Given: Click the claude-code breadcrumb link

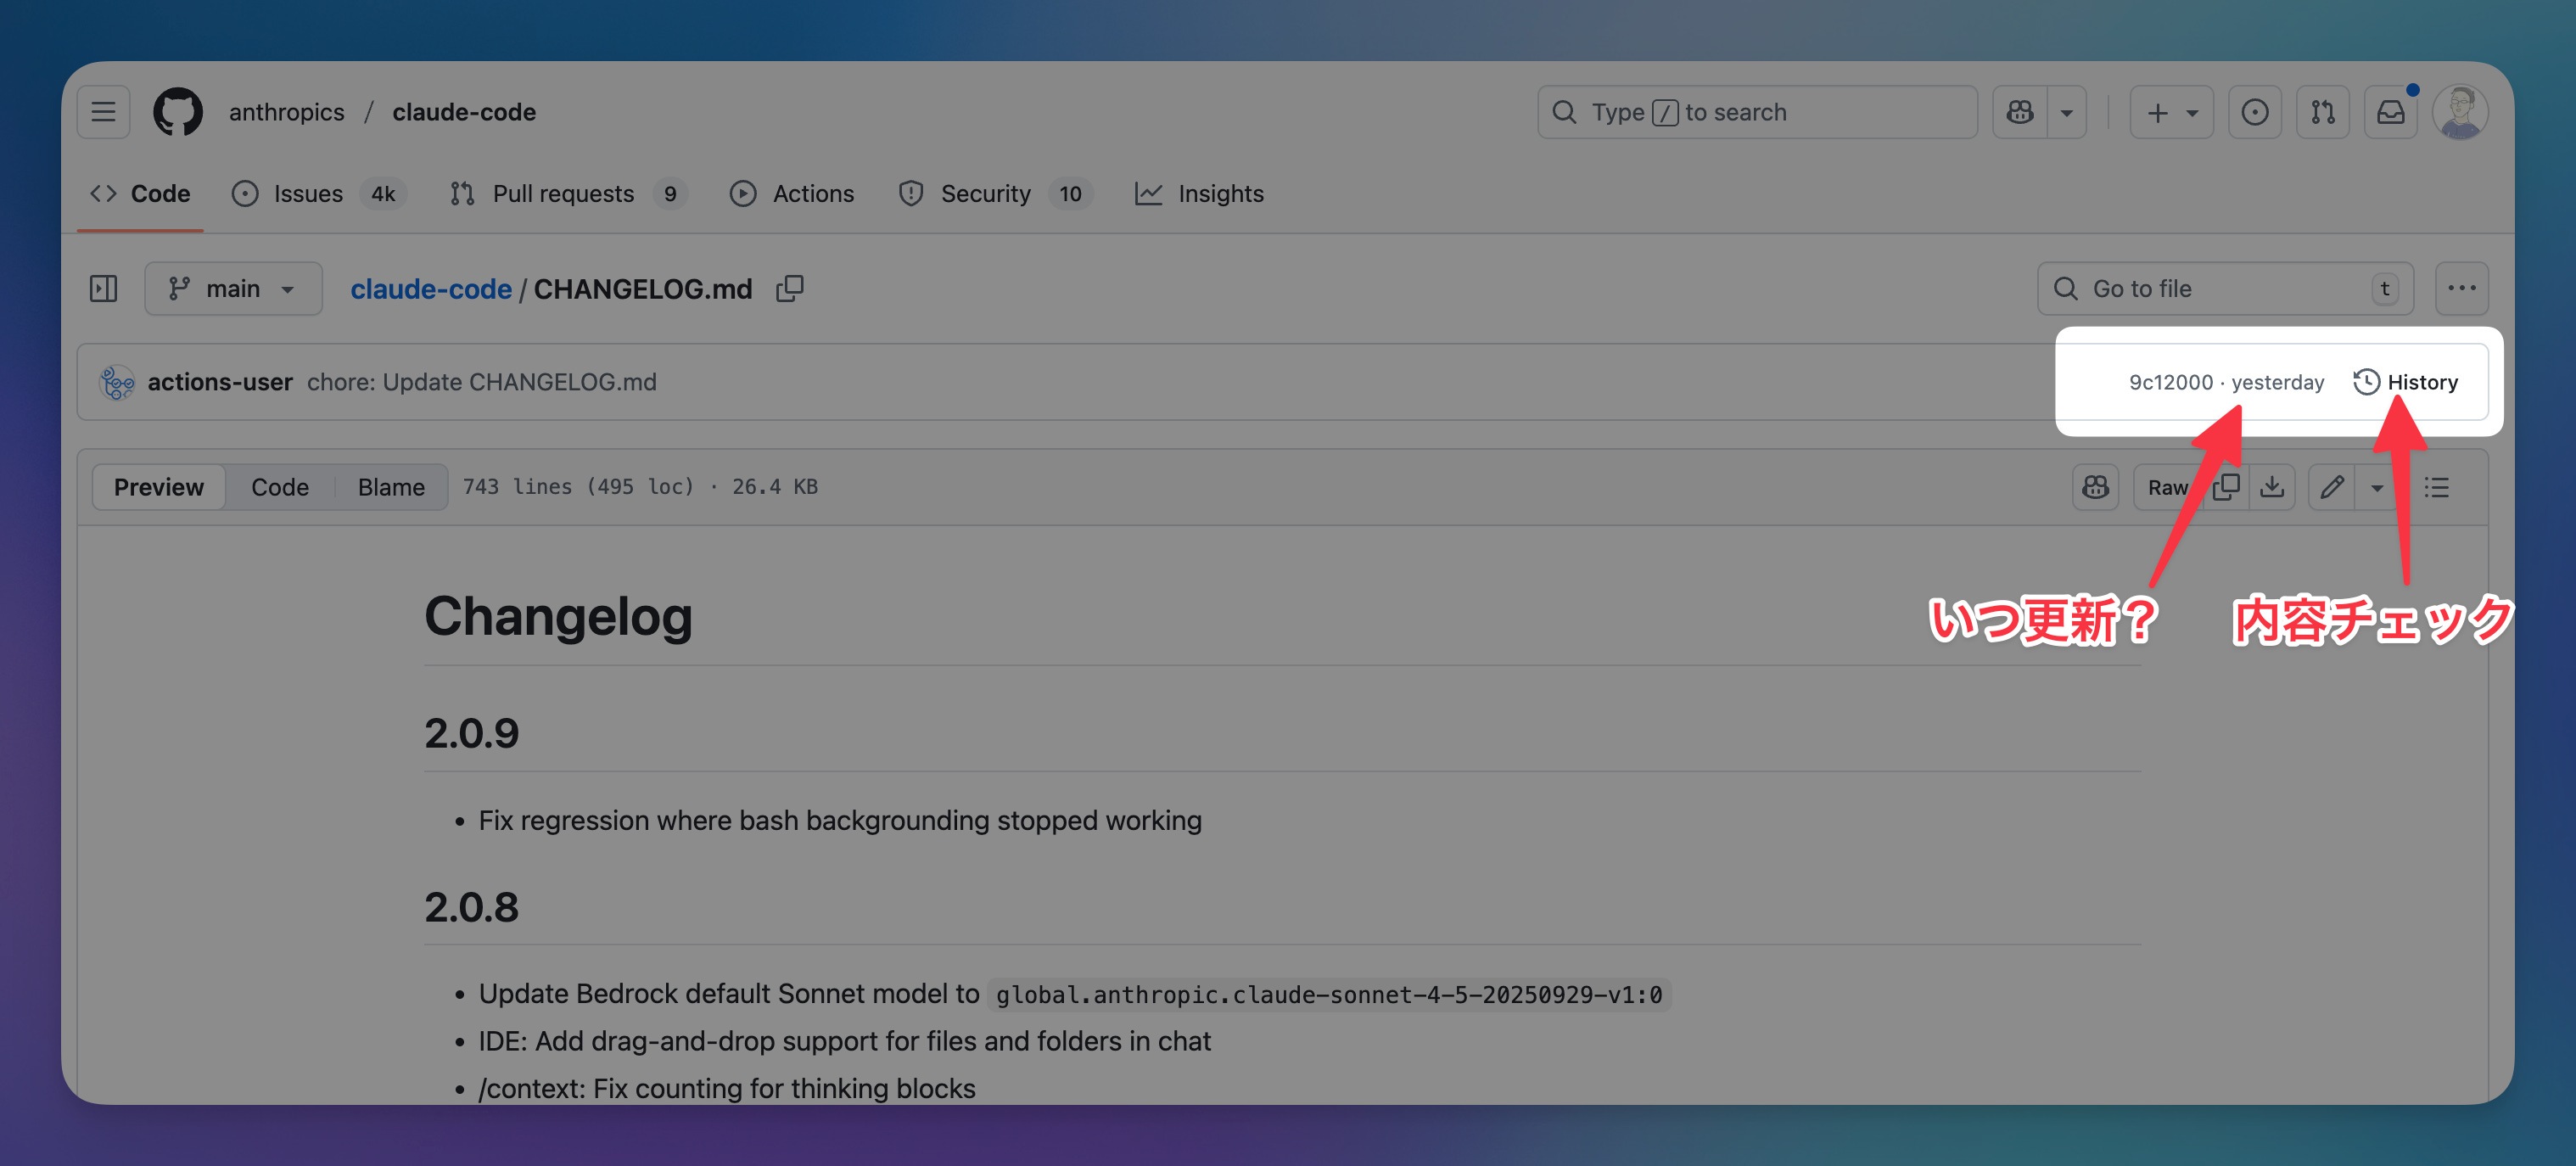Looking at the screenshot, I should point(431,289).
